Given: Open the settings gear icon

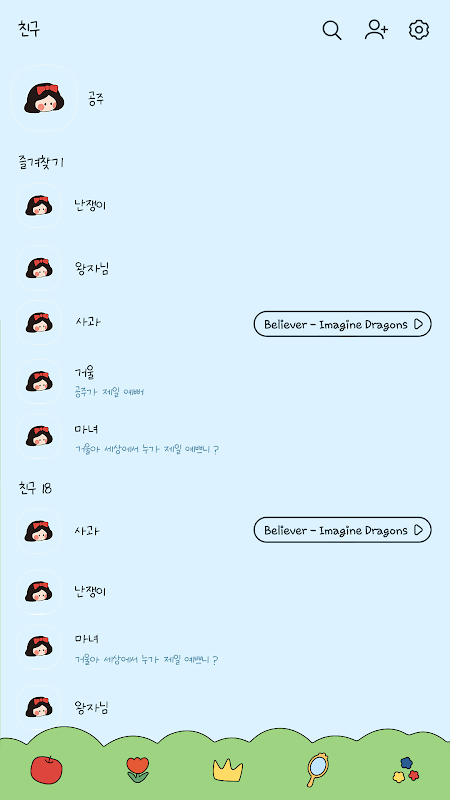Looking at the screenshot, I should pos(419,30).
